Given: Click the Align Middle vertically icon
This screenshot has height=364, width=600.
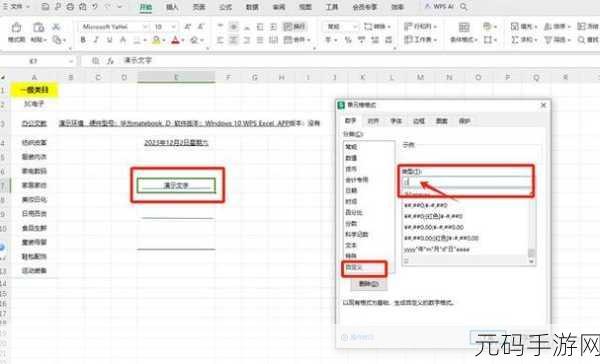Looking at the screenshot, I should tap(233, 26).
